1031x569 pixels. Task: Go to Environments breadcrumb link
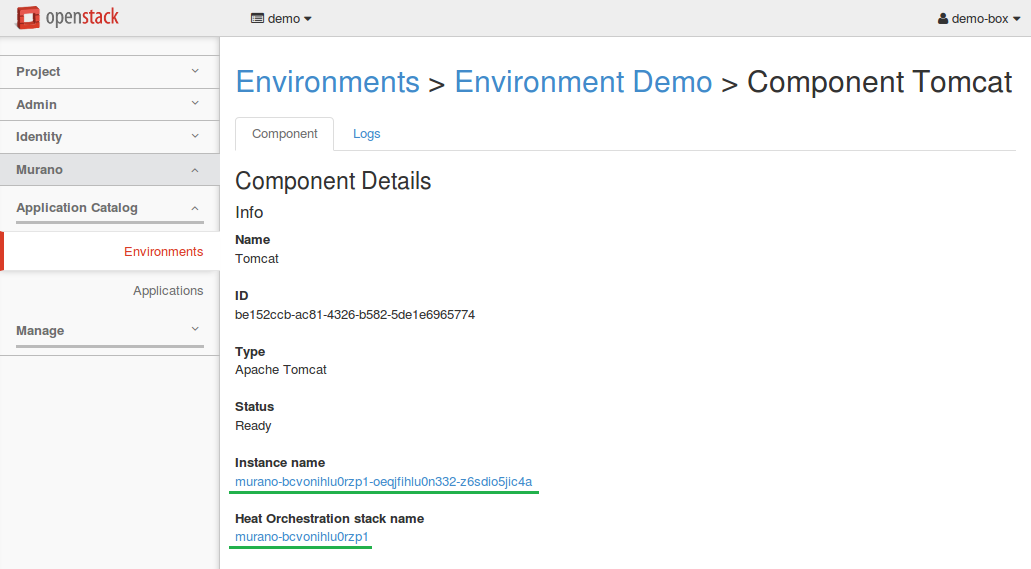pos(327,82)
